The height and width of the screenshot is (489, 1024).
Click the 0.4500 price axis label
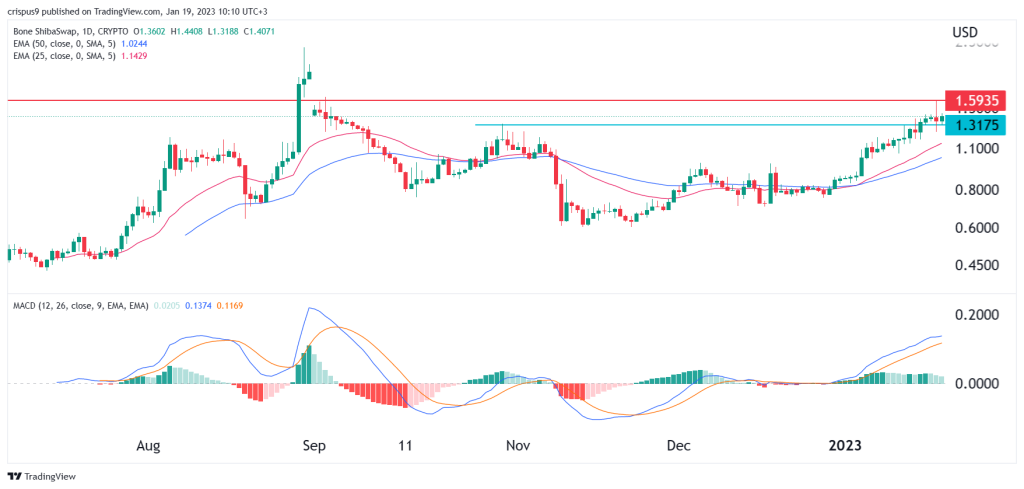pos(976,266)
